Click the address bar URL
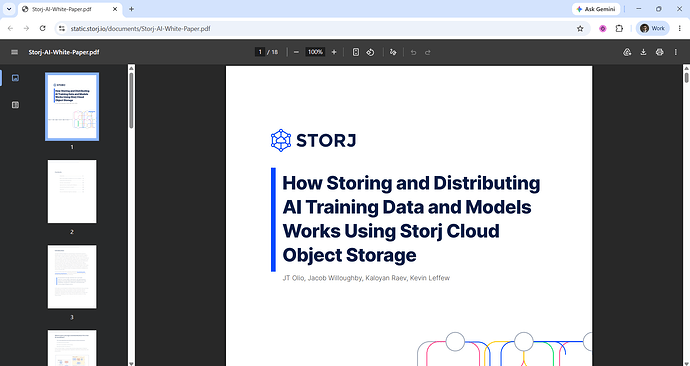Viewport: 690px width, 366px height. pos(140,29)
